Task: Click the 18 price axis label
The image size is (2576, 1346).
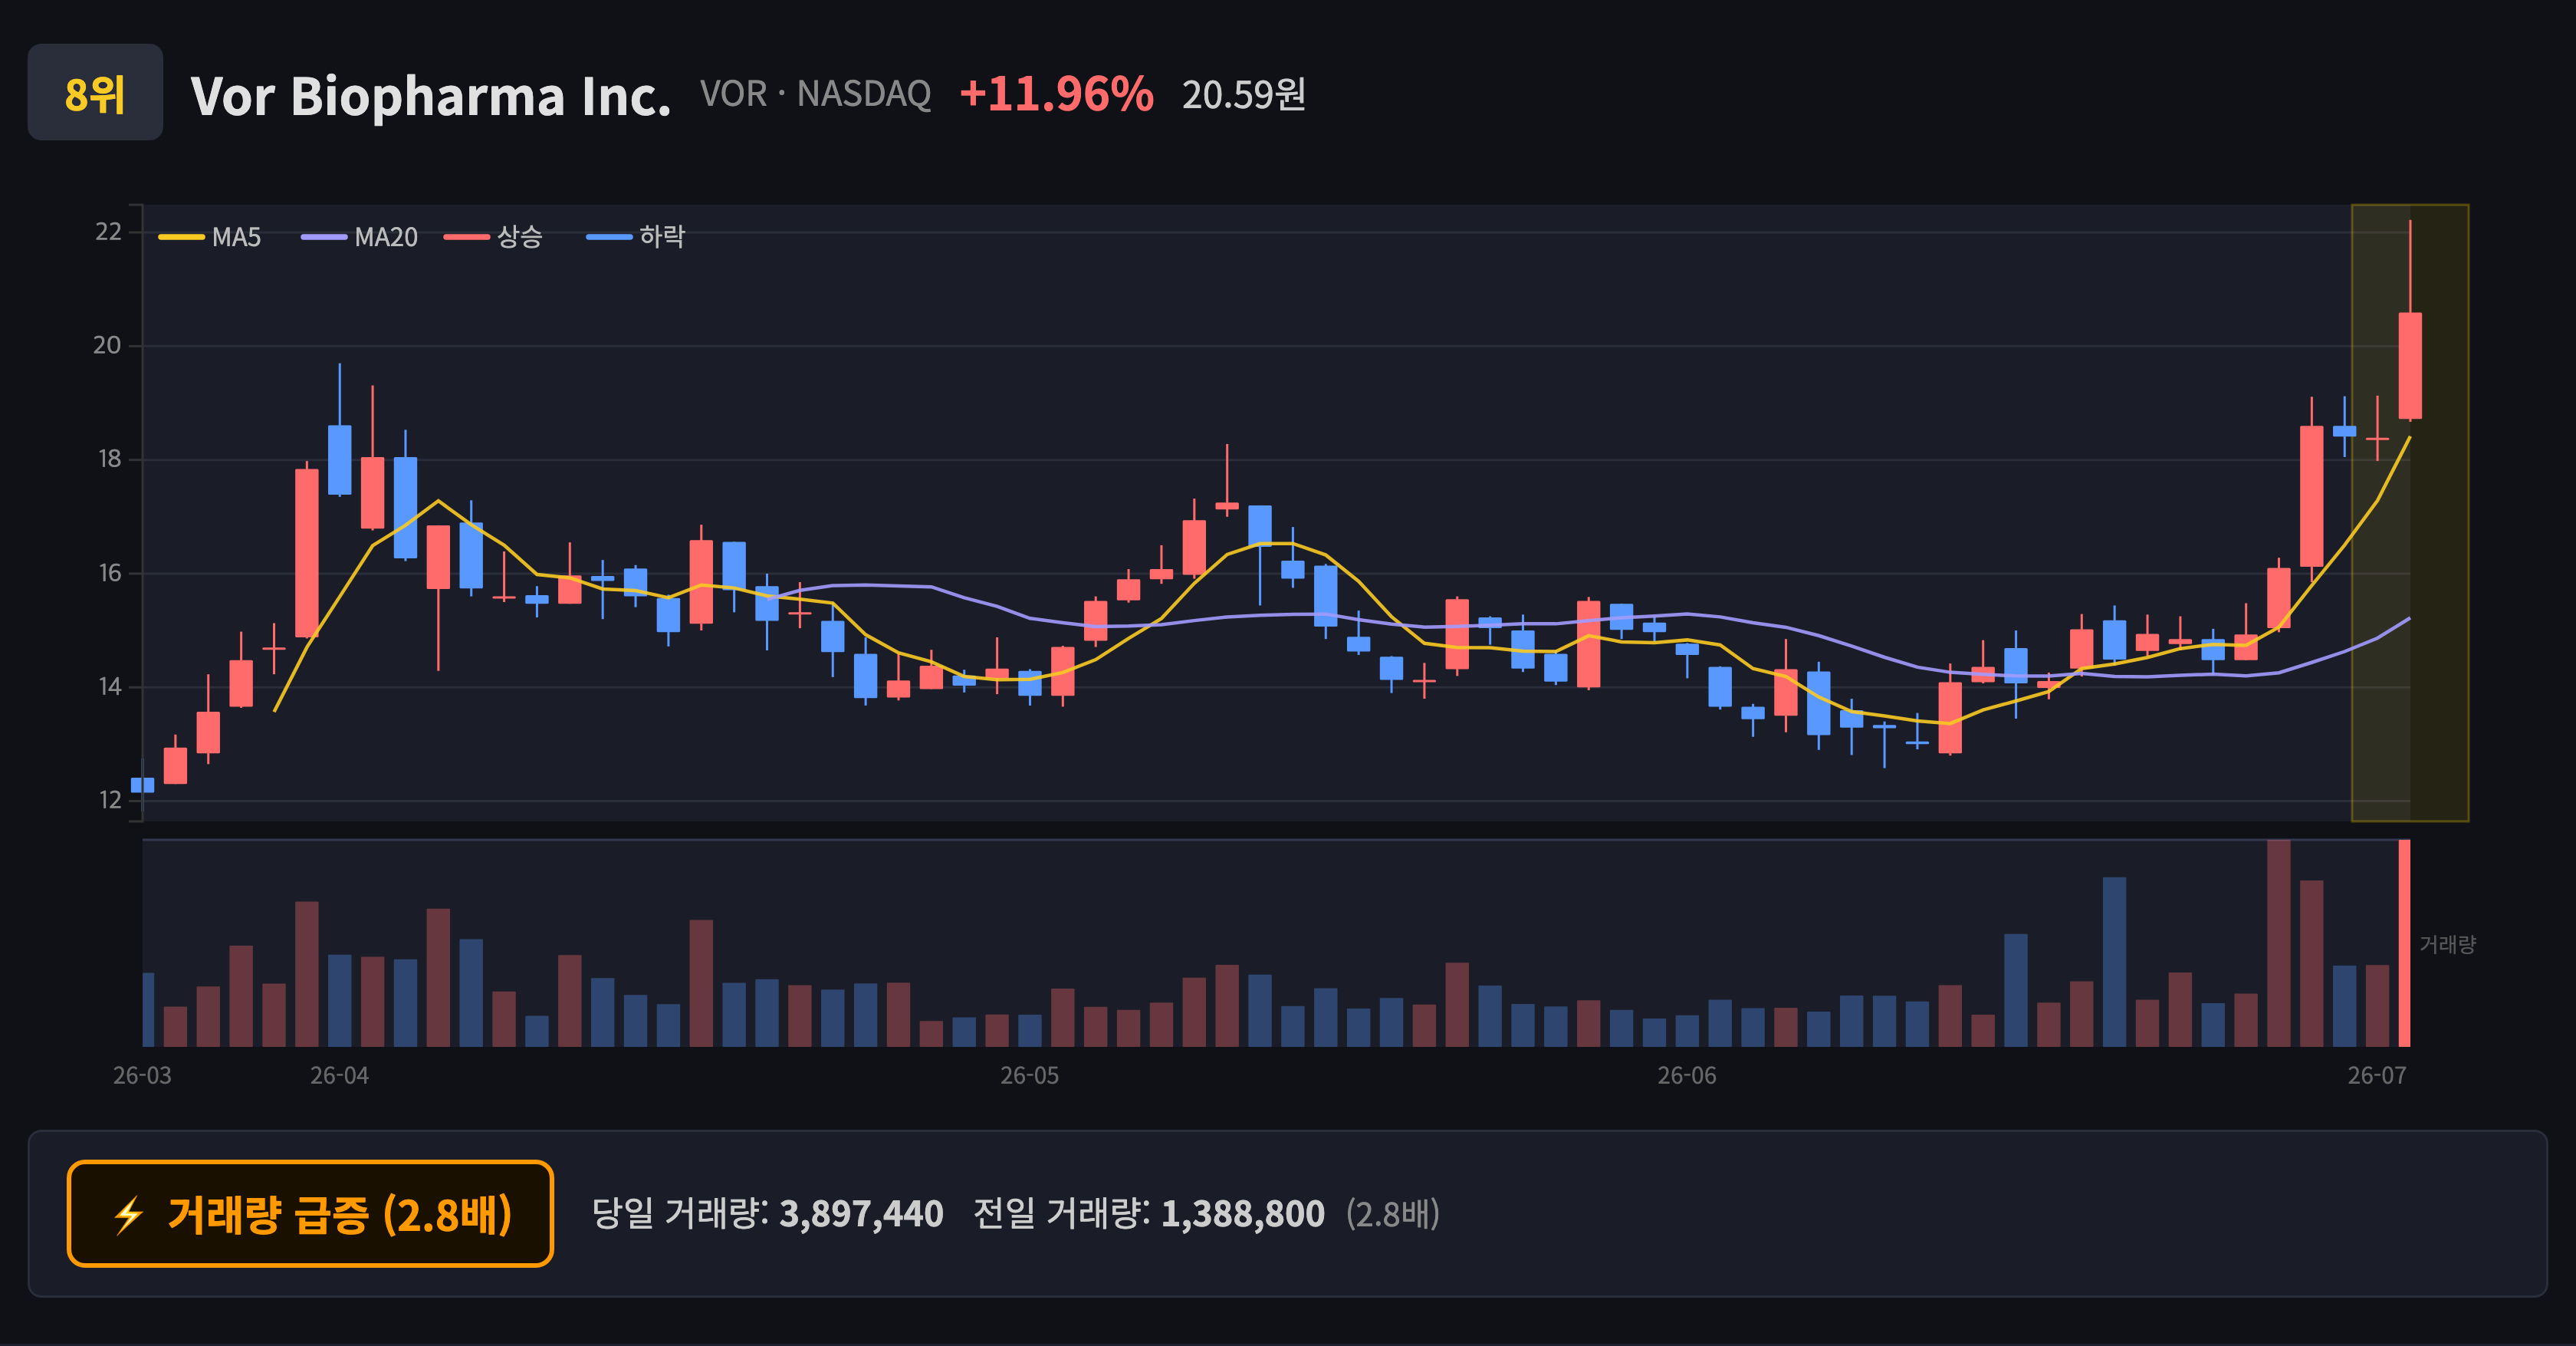Action: point(108,459)
